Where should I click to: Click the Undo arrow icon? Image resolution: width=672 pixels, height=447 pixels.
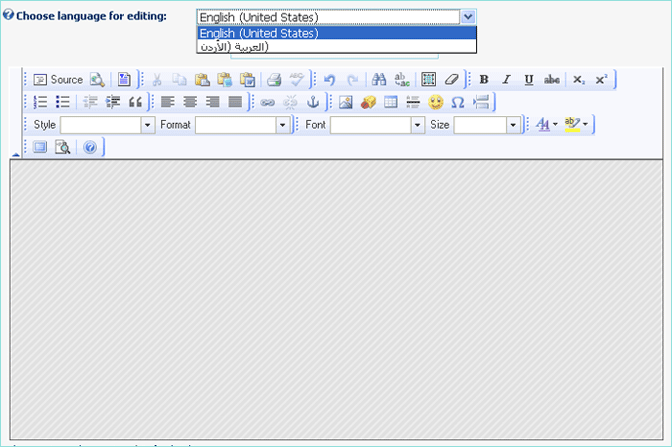click(329, 80)
